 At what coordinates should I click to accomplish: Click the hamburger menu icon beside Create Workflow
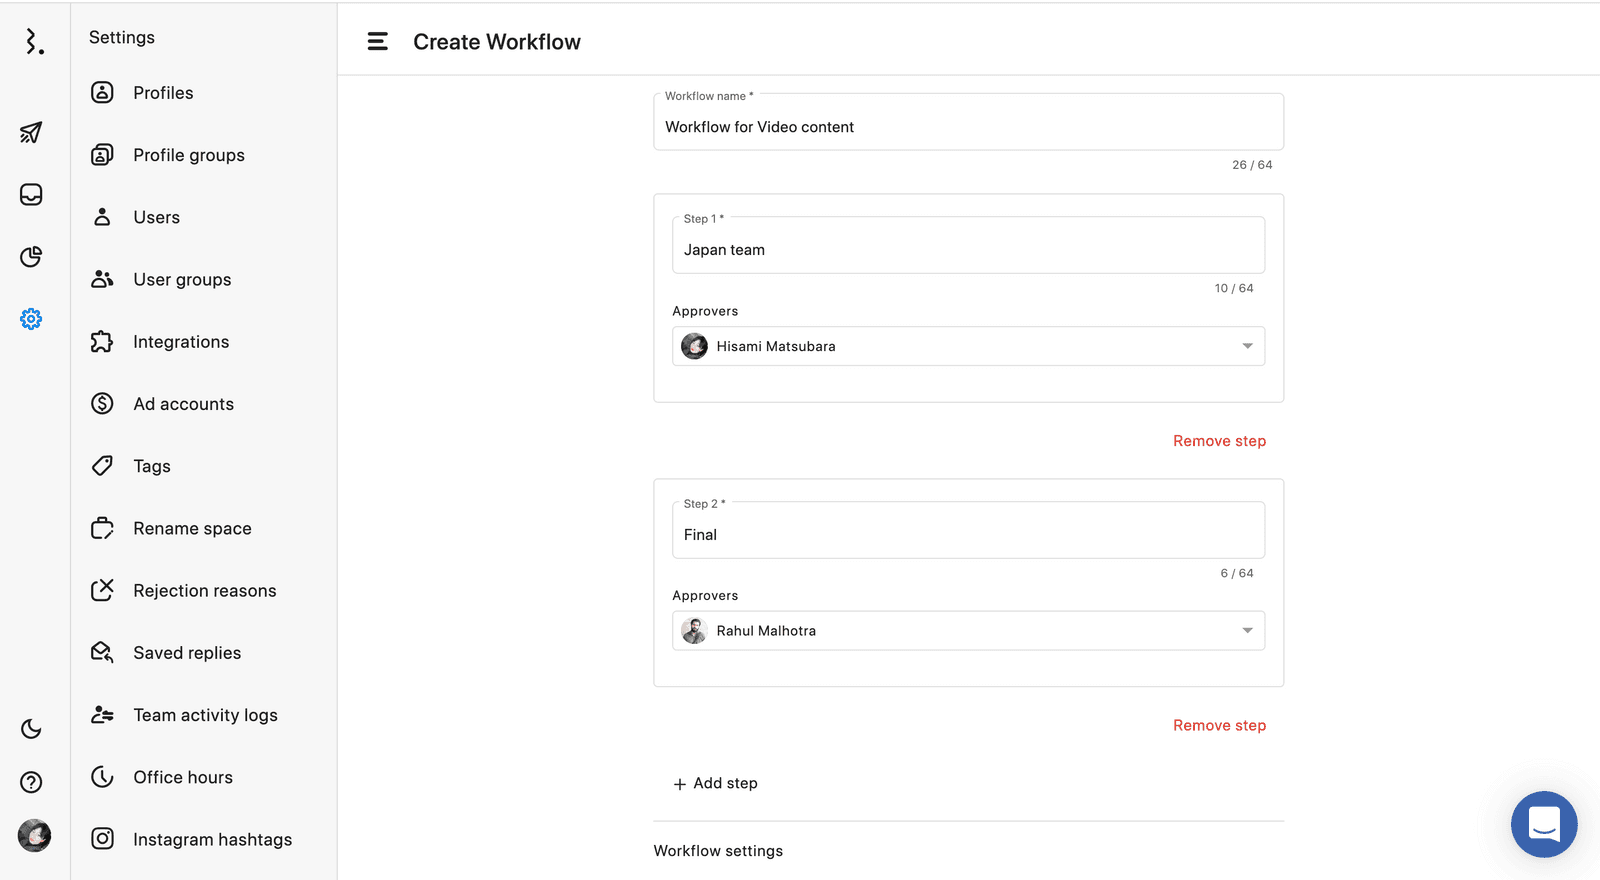tap(377, 42)
